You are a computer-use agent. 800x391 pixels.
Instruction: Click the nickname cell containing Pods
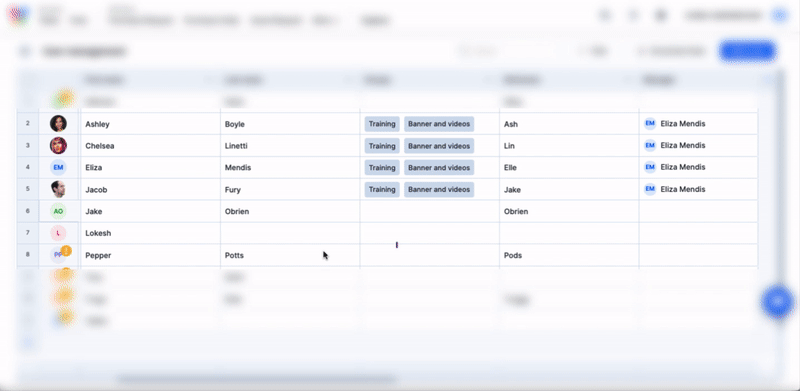pyautogui.click(x=569, y=255)
